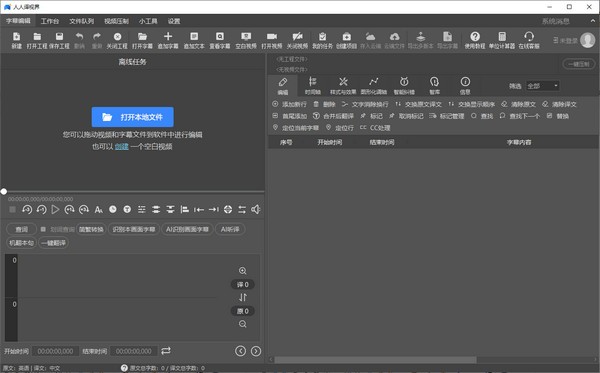Open a project with 打开工程

(x=37, y=40)
